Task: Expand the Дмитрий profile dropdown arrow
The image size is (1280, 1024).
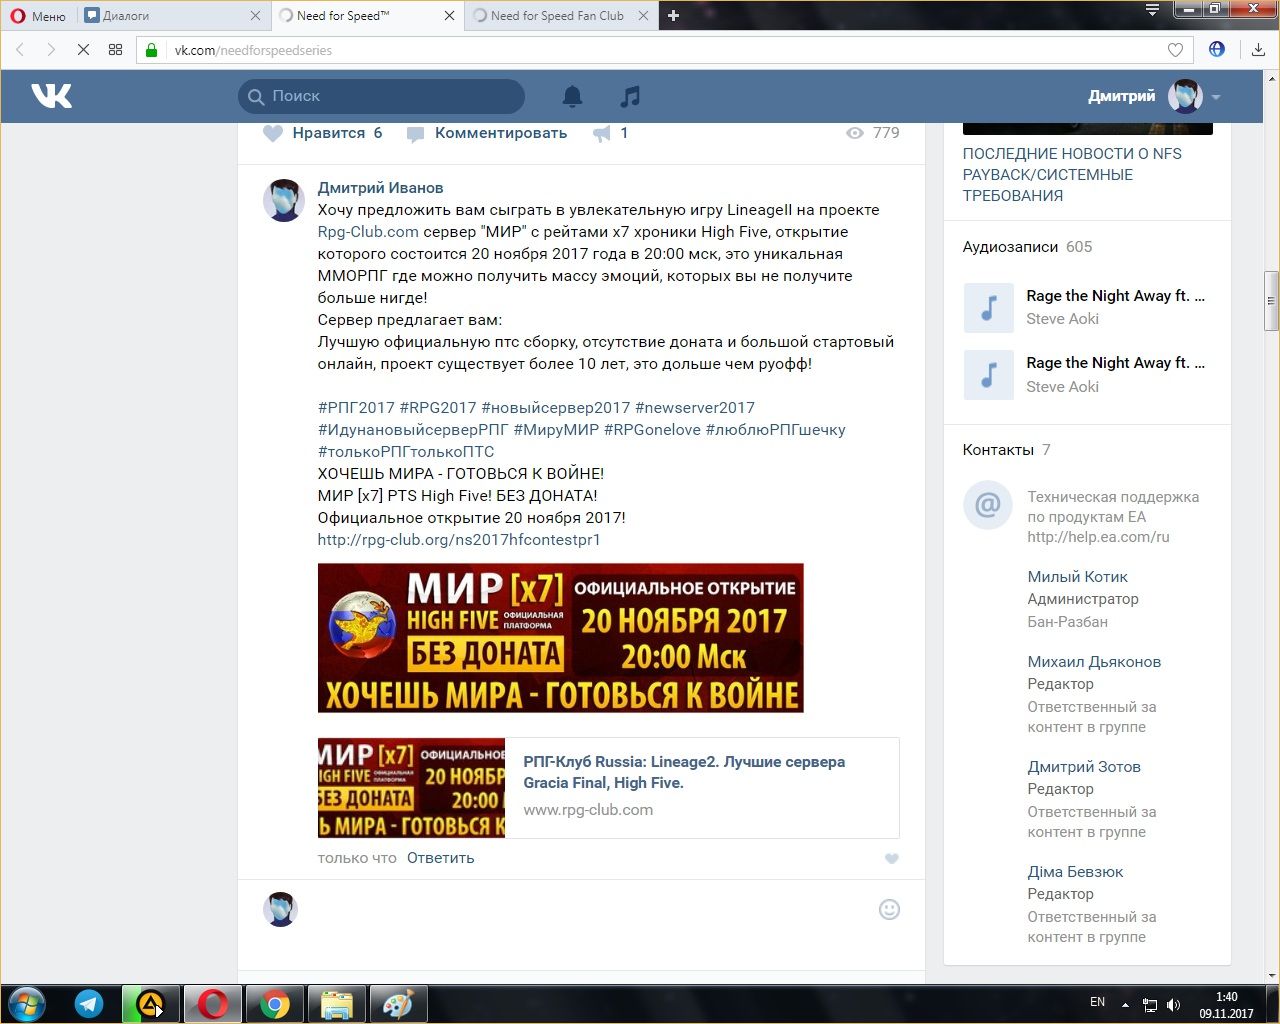Action: coord(1216,97)
